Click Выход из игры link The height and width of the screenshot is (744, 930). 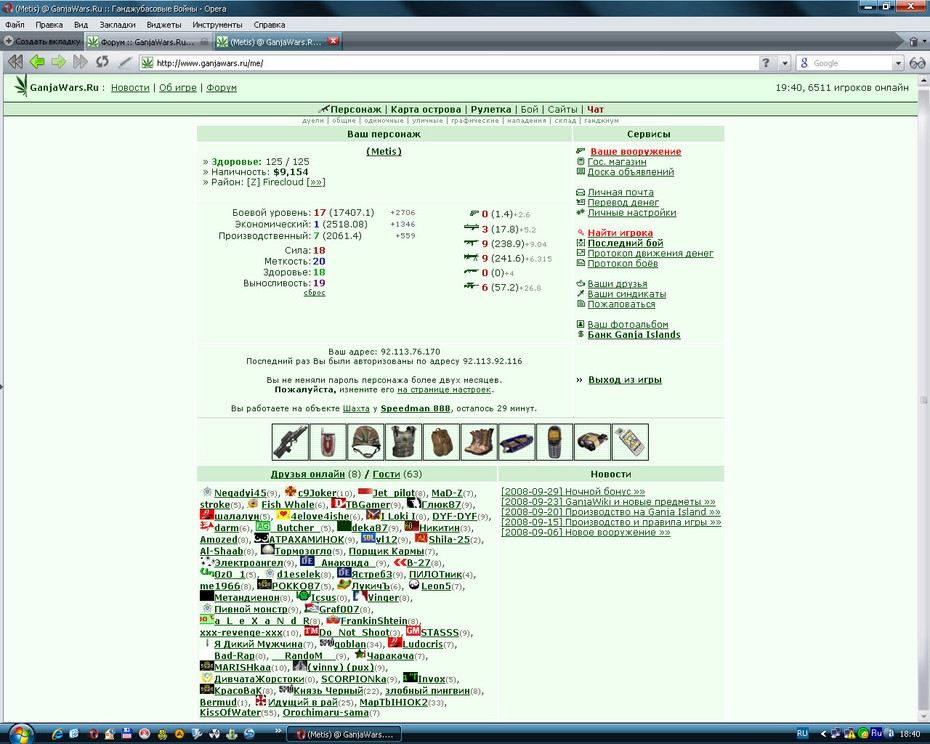(x=625, y=380)
